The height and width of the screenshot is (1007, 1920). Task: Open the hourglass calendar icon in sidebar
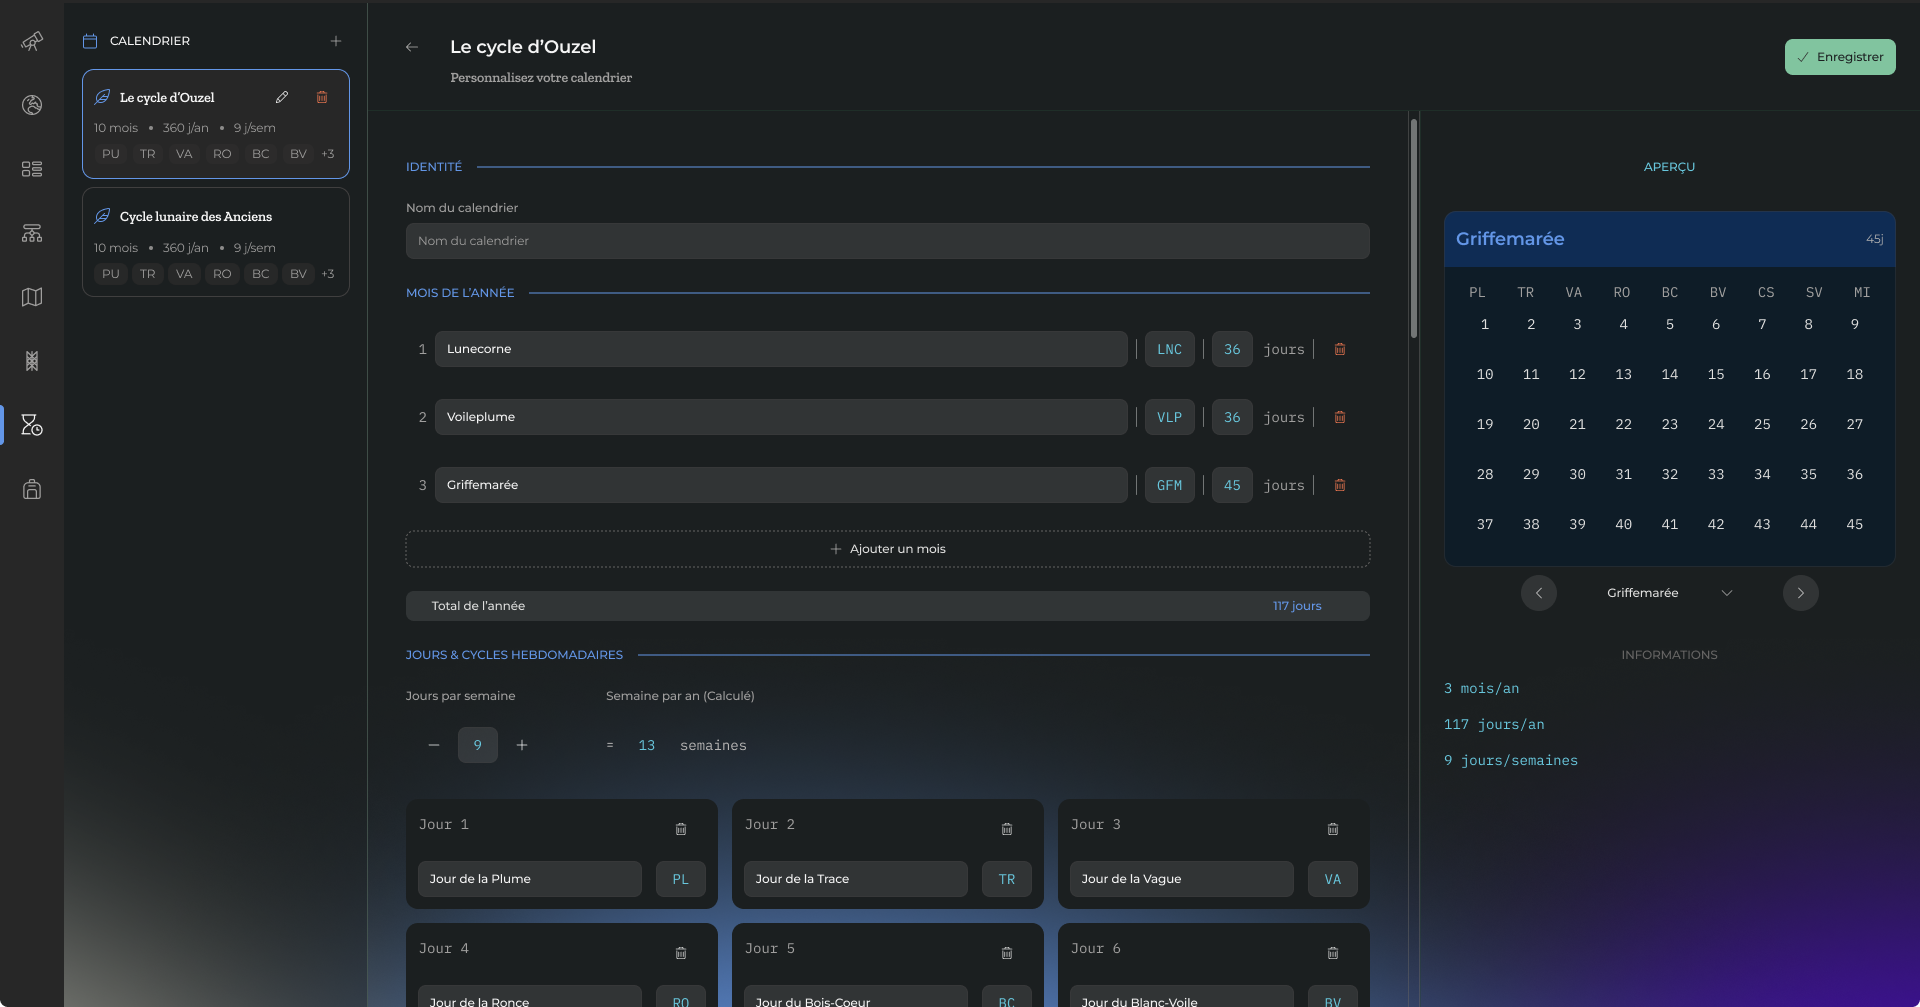[x=32, y=425]
